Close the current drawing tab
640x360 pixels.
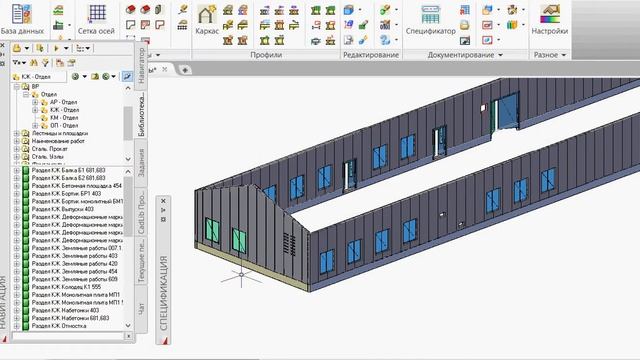[164, 69]
